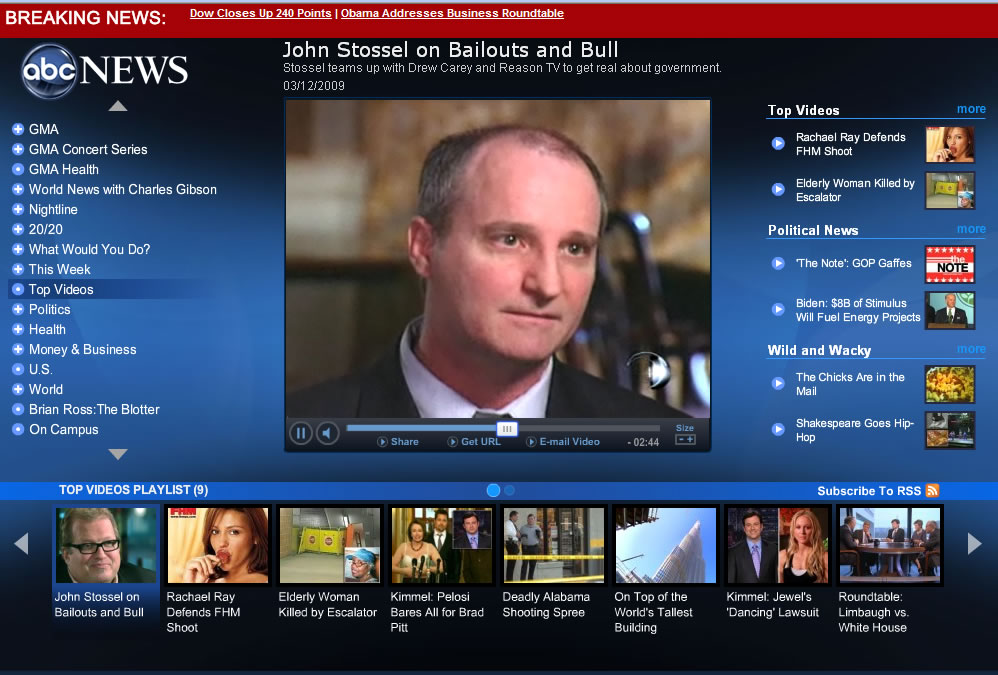Select the GMA Health category
The image size is (998, 675).
point(64,169)
